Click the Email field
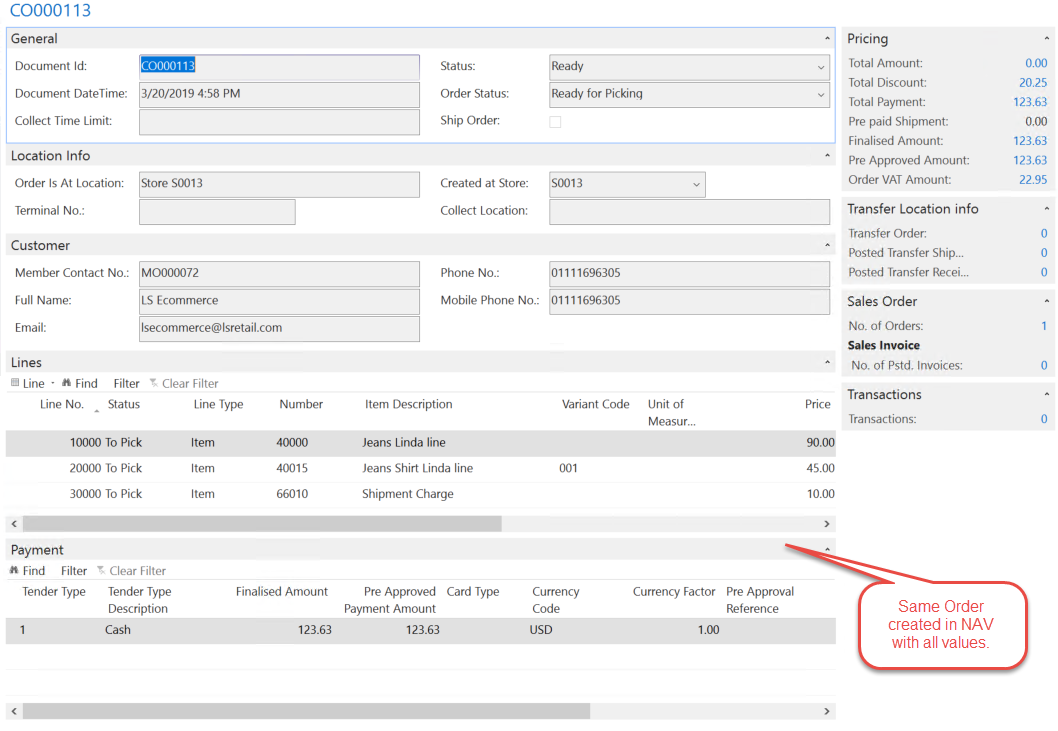1058x731 pixels. coord(279,328)
